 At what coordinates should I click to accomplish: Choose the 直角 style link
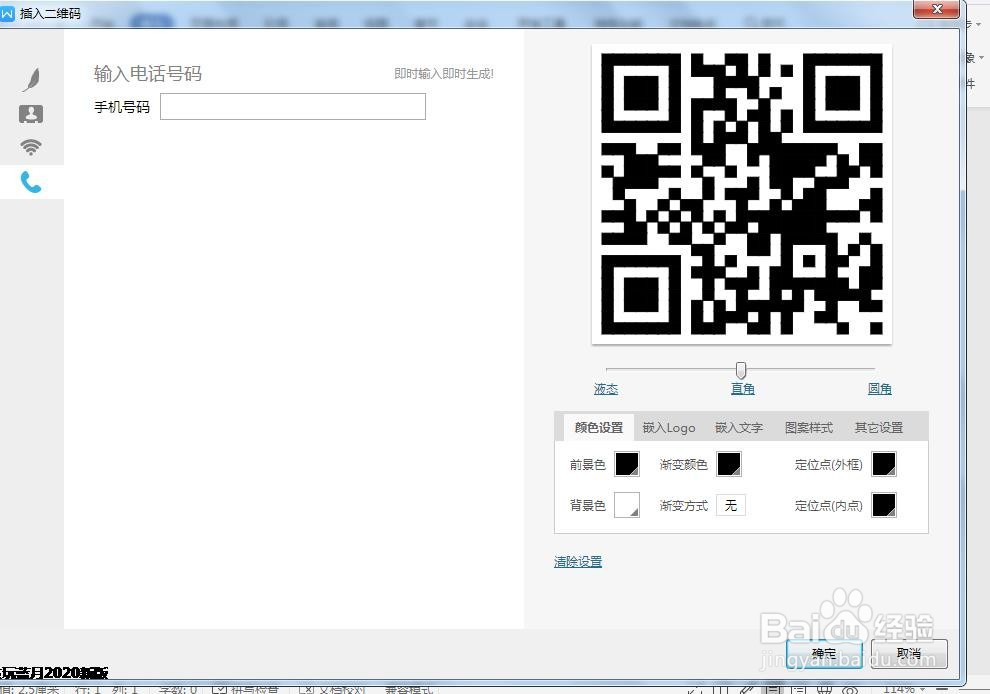(742, 389)
